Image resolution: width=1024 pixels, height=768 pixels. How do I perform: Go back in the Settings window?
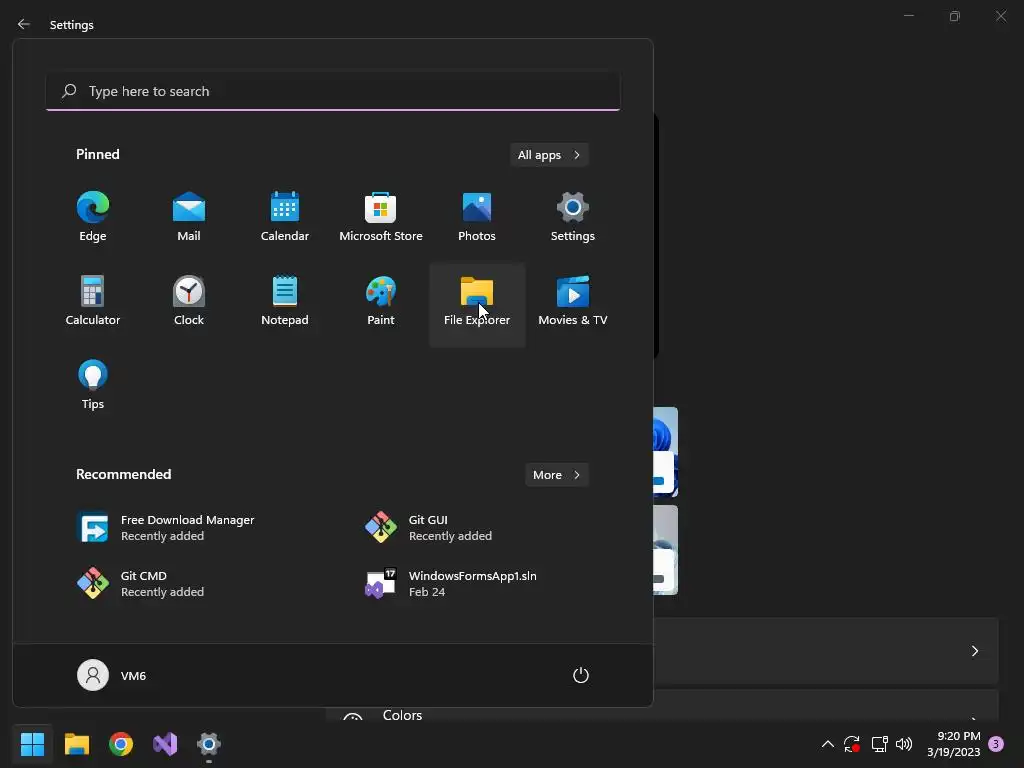24,24
